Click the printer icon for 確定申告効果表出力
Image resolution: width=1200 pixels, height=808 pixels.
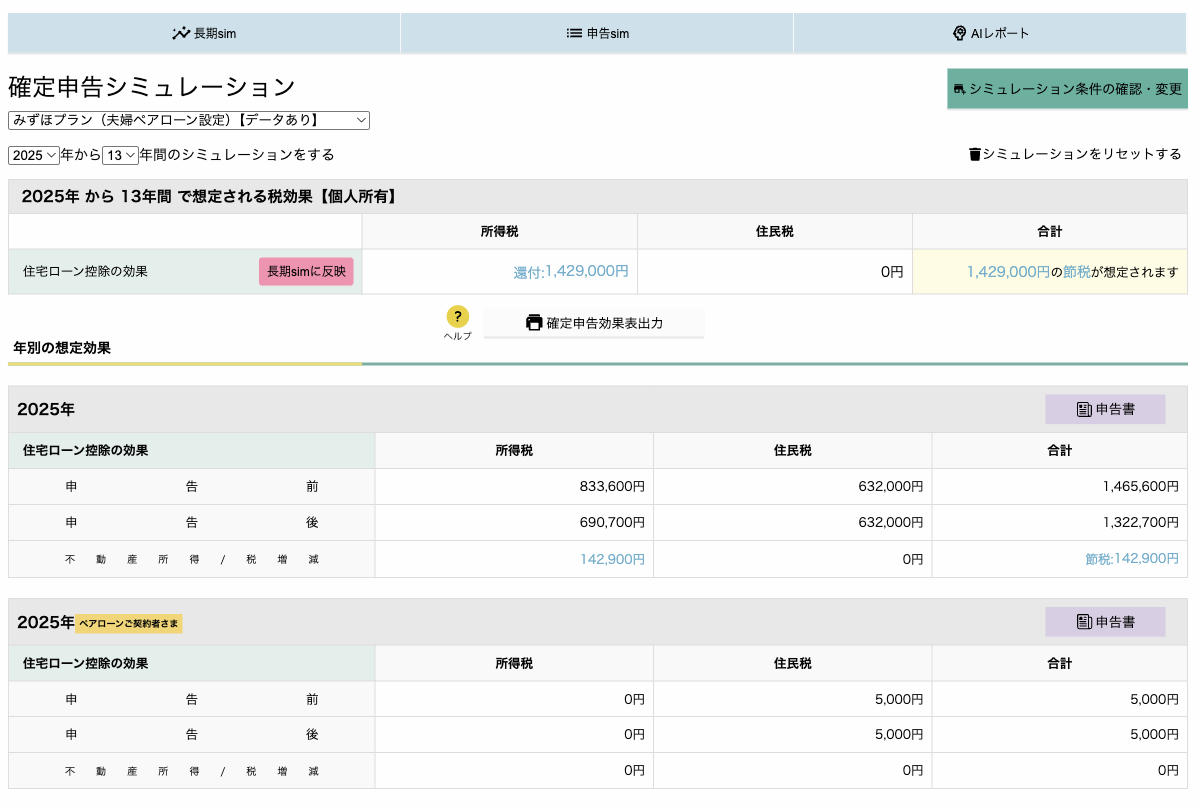coord(534,323)
